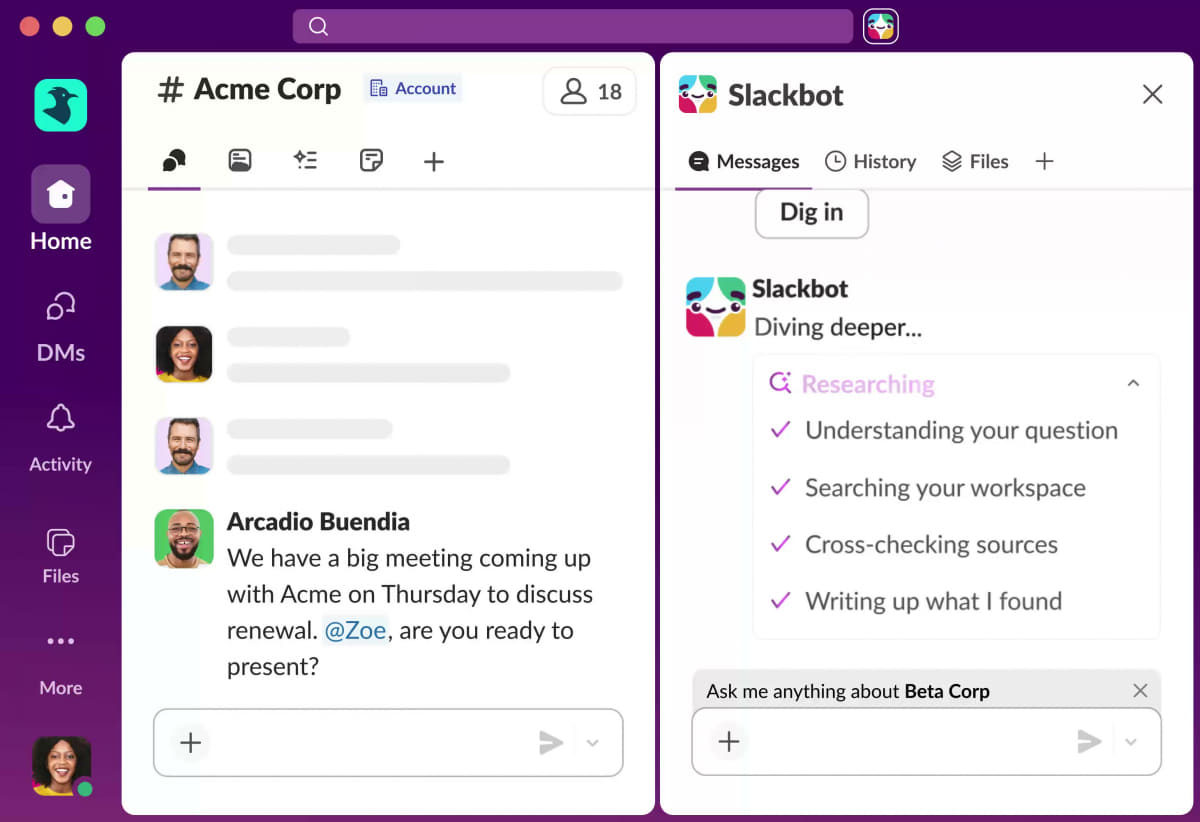Open Arcadio Buendia's name link

318,521
